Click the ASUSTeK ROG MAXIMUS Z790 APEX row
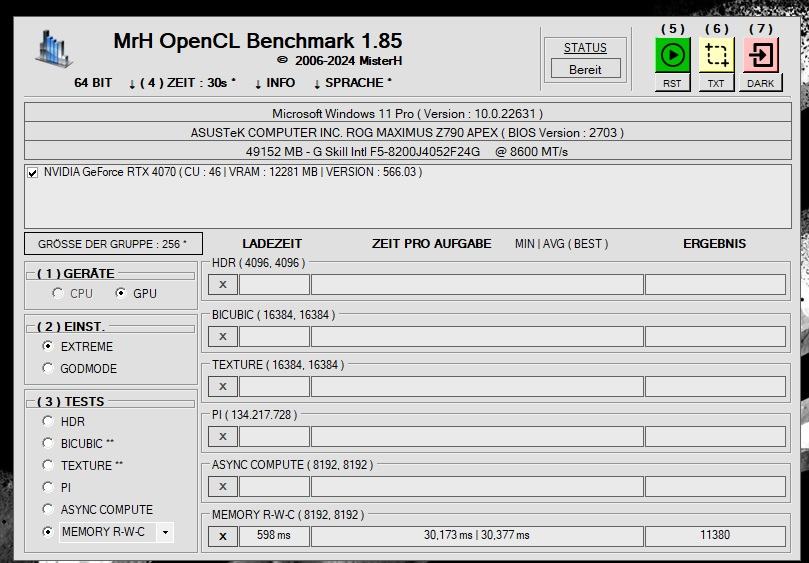 pos(408,132)
